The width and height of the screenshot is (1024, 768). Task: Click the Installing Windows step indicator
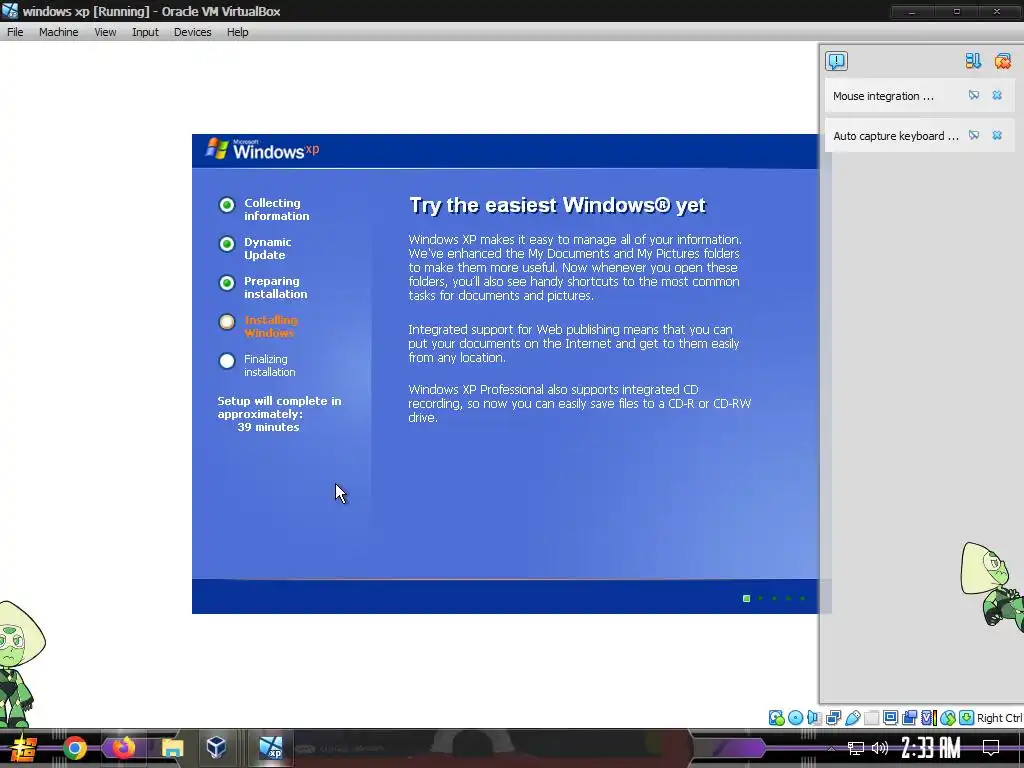point(227,322)
